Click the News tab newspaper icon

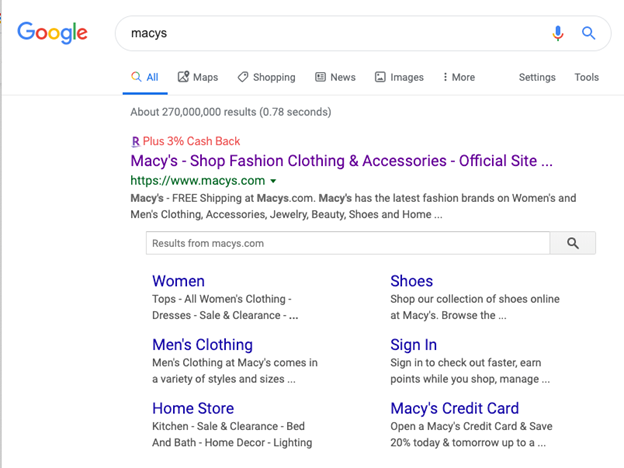pyautogui.click(x=320, y=77)
